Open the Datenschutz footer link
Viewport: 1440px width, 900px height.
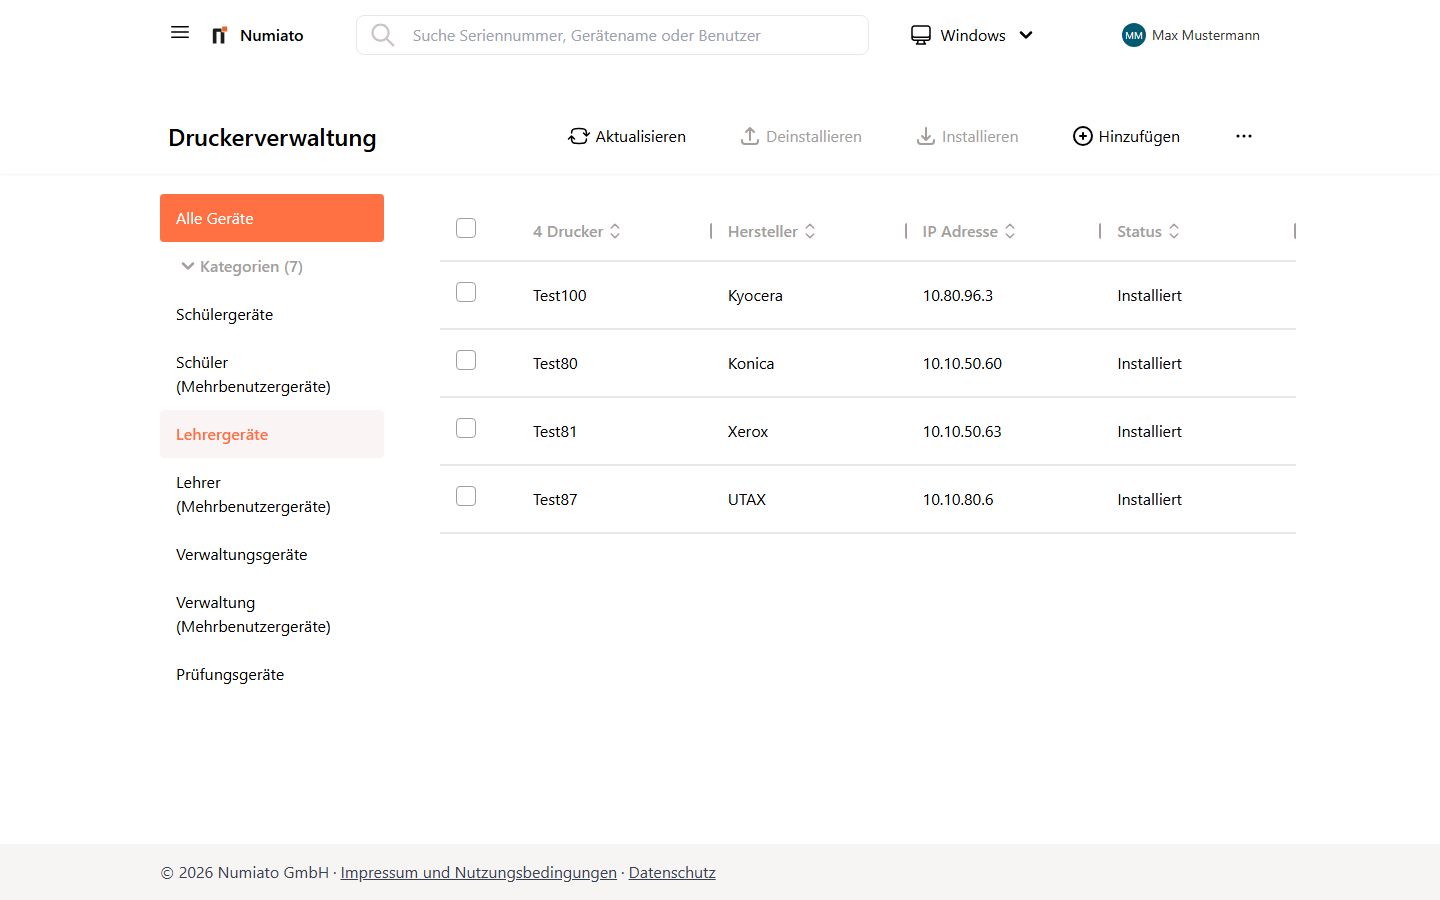pos(671,872)
